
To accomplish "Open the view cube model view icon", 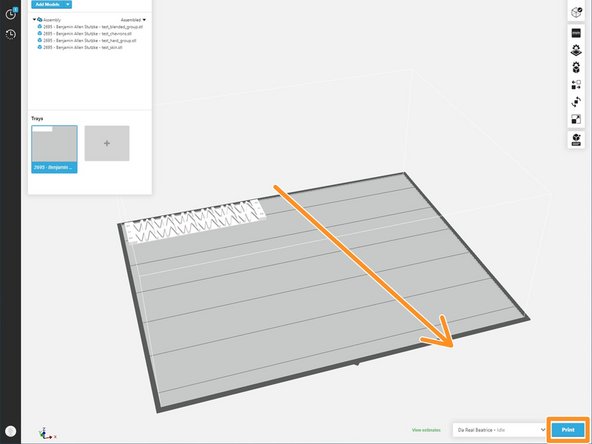I will pos(576,12).
